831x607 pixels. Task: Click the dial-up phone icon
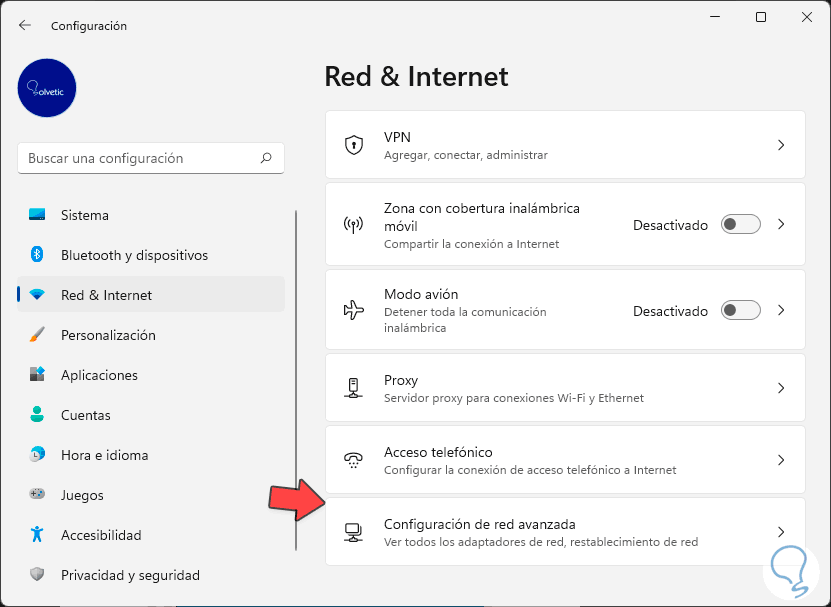coord(353,460)
